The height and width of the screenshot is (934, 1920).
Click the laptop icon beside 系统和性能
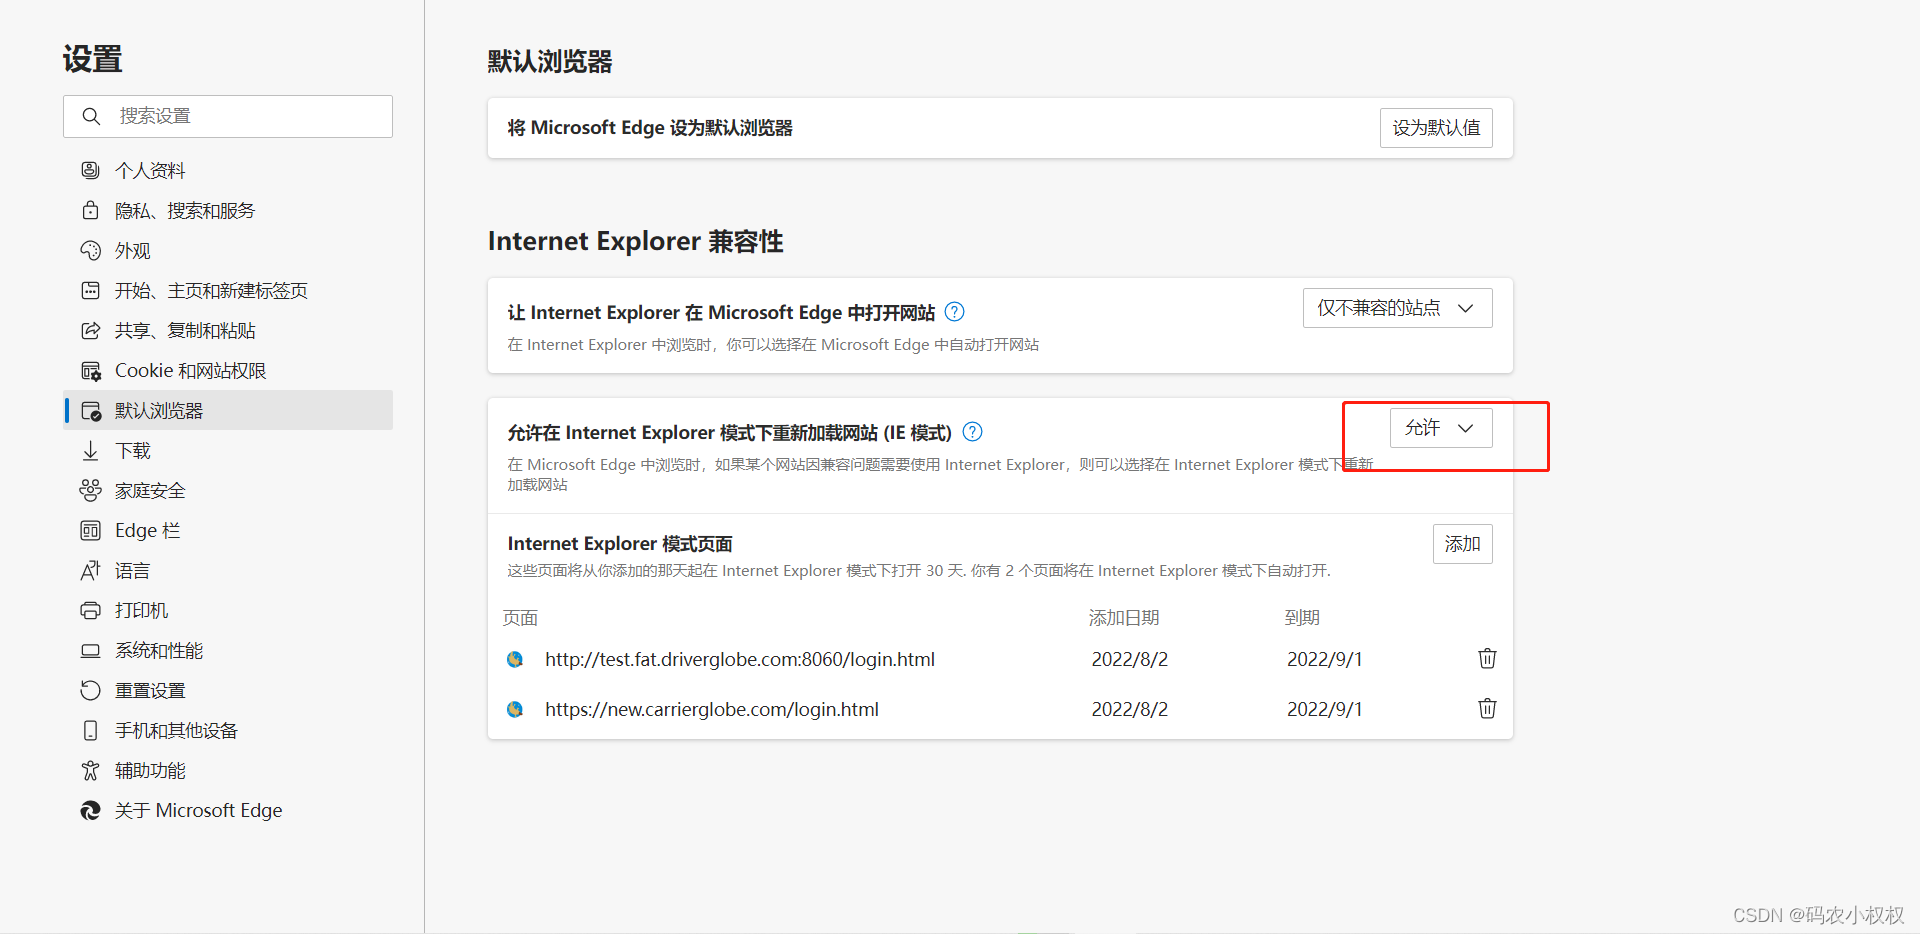click(90, 650)
